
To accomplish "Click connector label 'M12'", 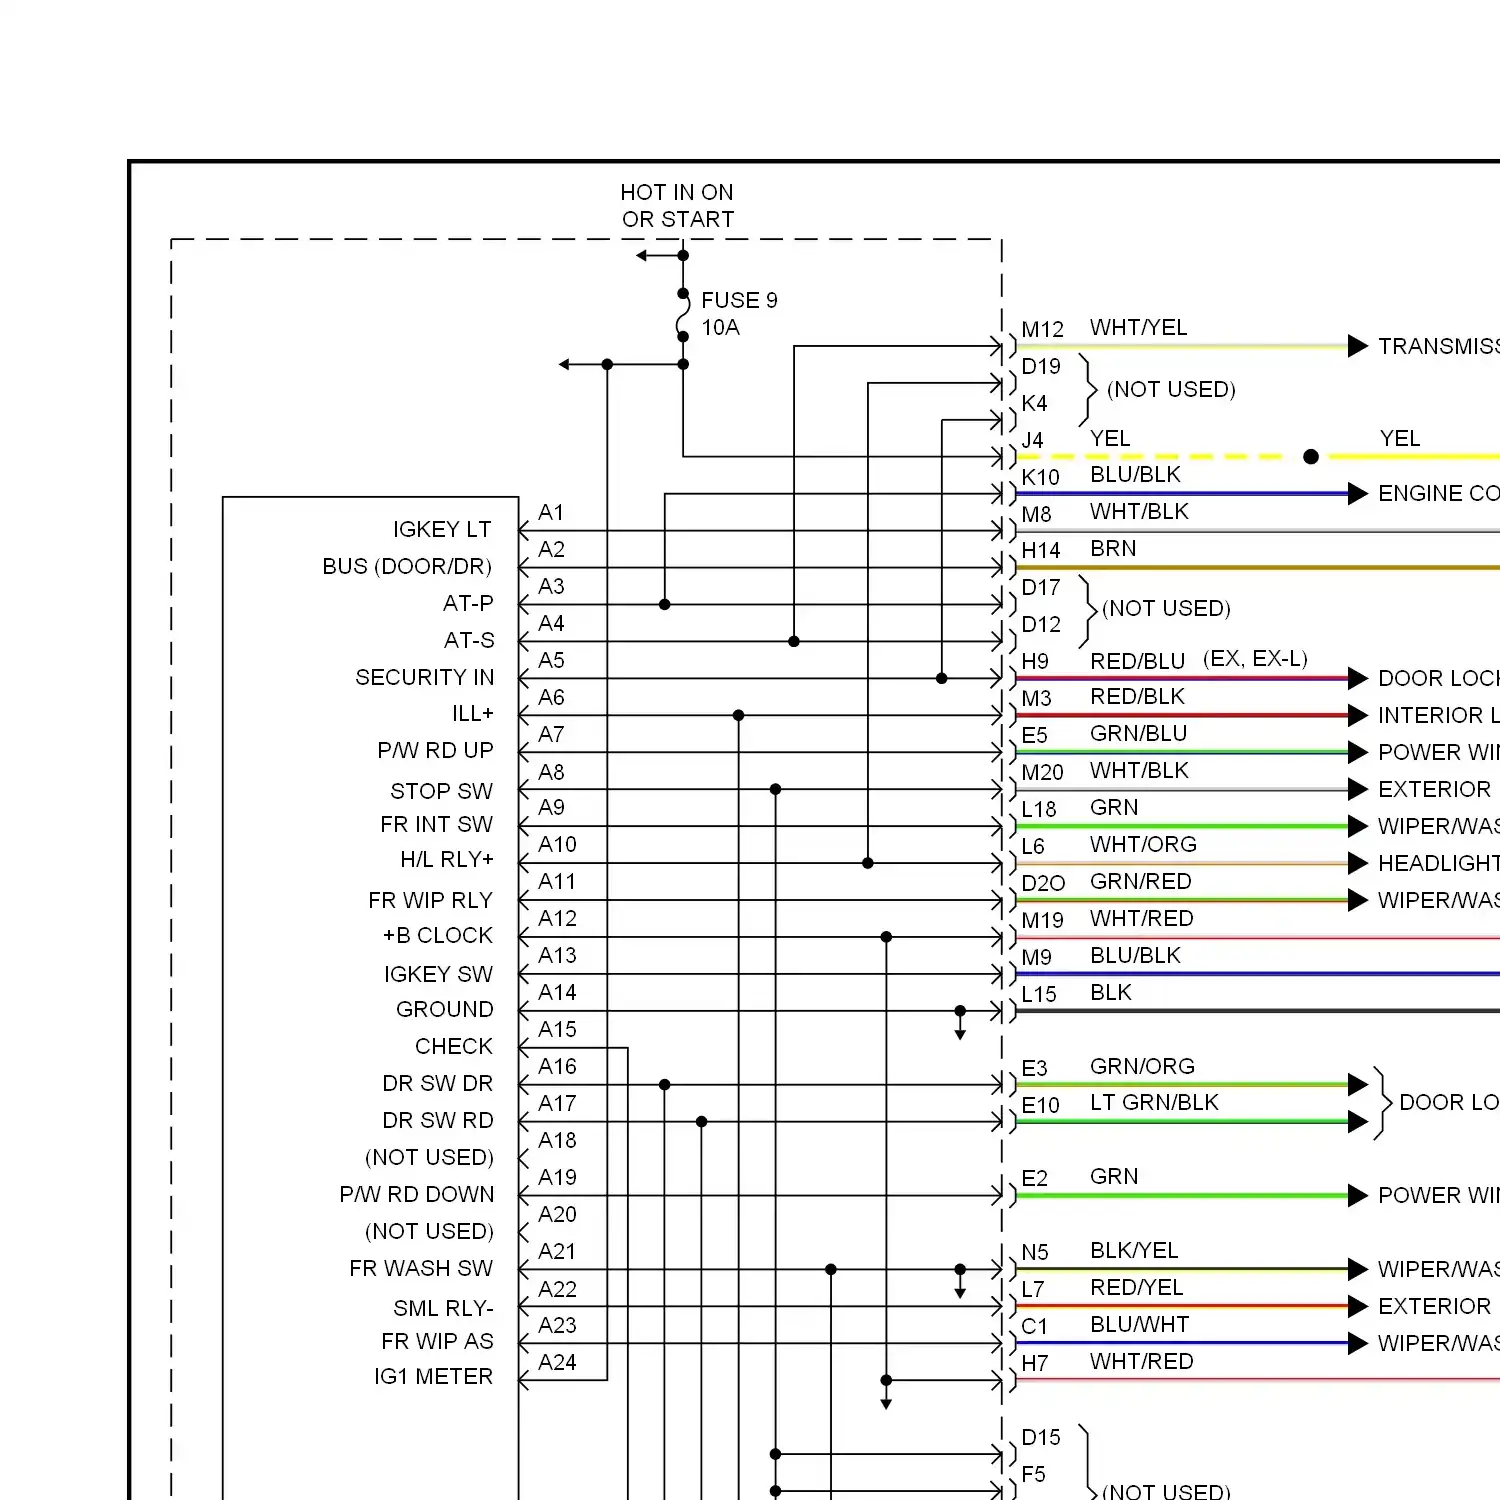I will pos(1042,329).
